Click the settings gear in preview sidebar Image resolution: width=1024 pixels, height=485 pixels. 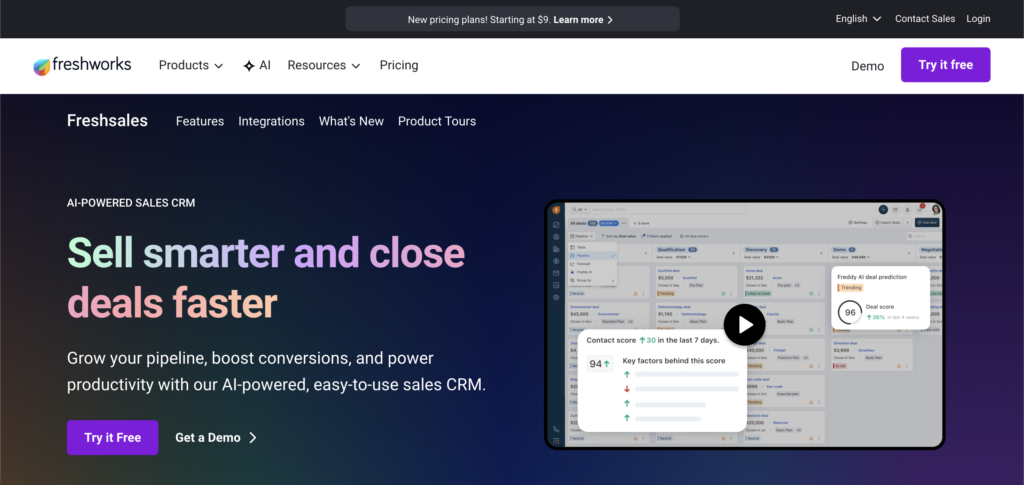click(x=556, y=297)
